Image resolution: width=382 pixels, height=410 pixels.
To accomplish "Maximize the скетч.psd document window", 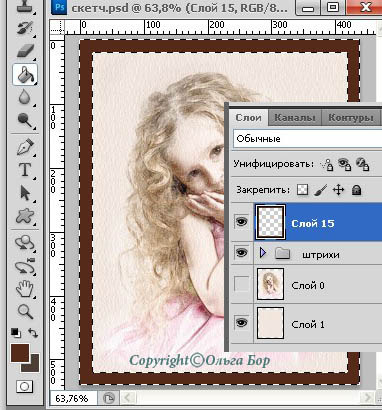I will (333, 7).
